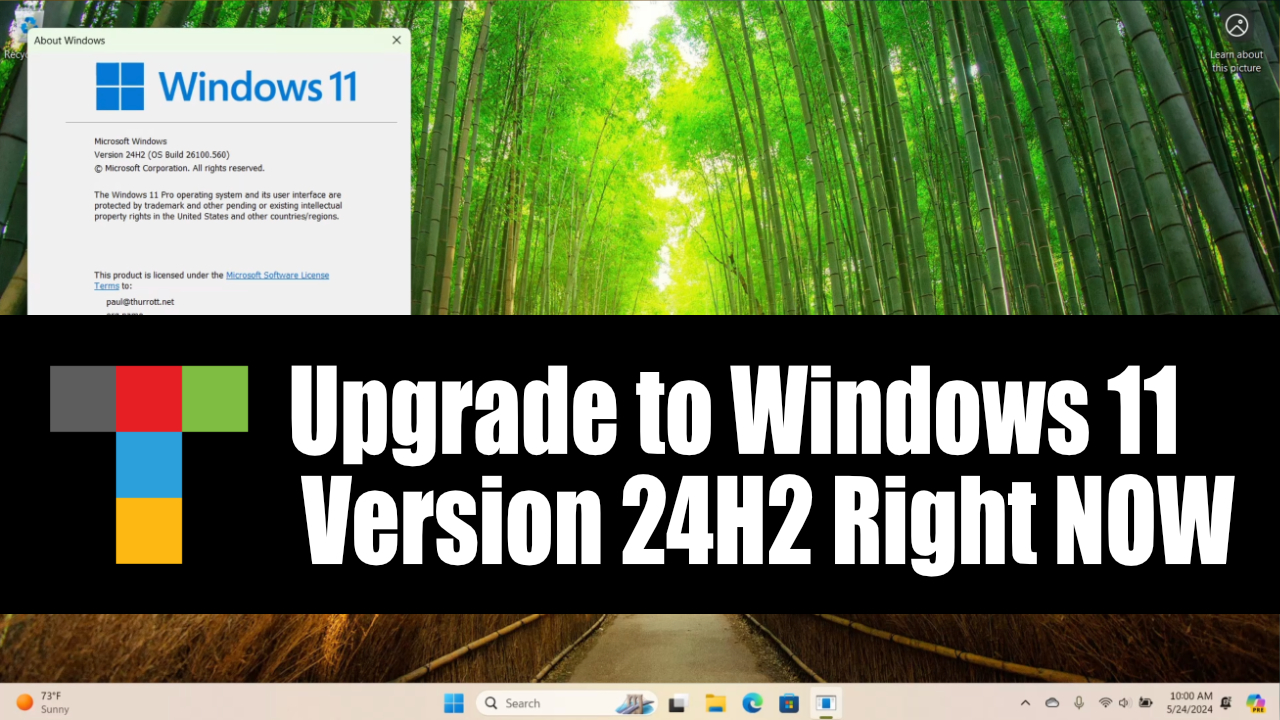The image size is (1280, 720).
Task: Close the About Windows dialog
Action: click(x=397, y=40)
